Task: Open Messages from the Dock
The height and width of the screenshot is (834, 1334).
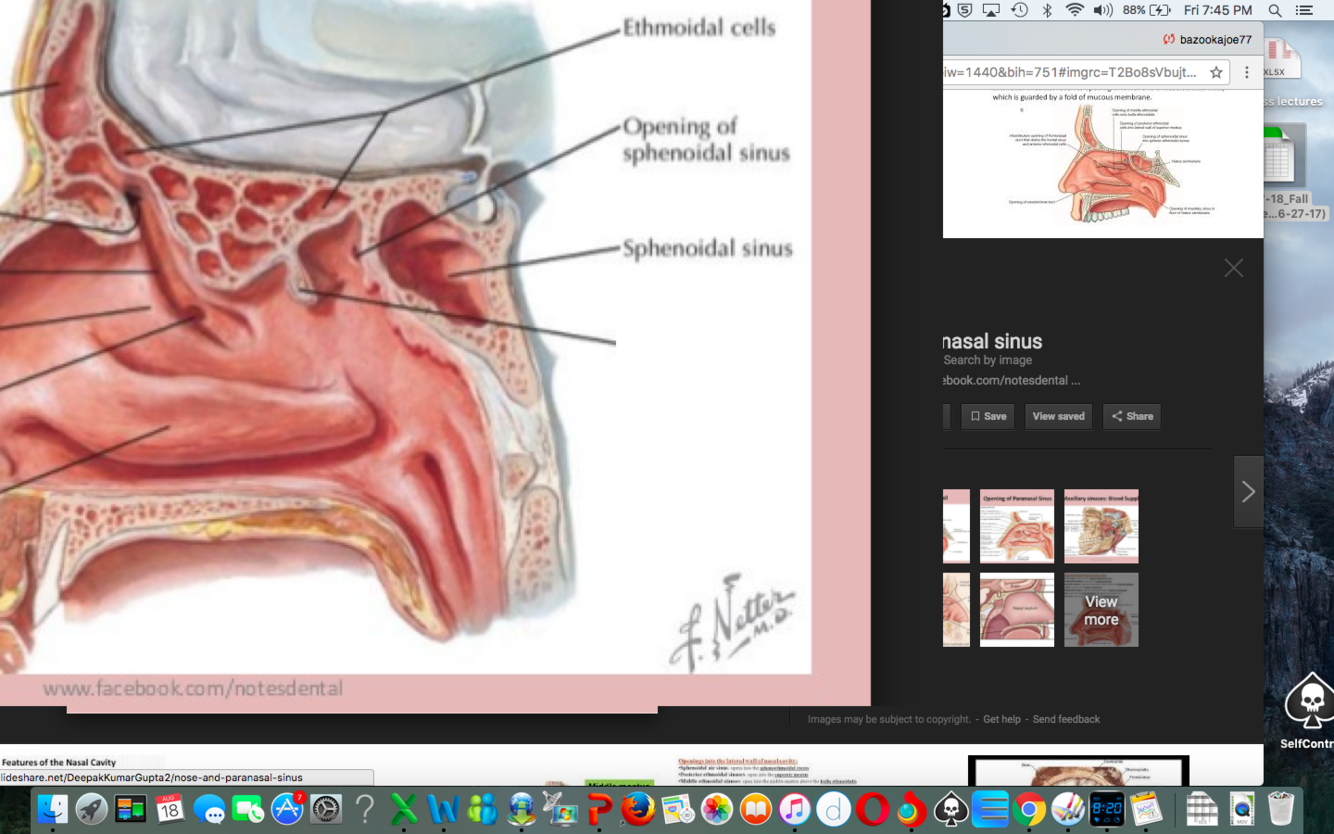Action: point(209,808)
